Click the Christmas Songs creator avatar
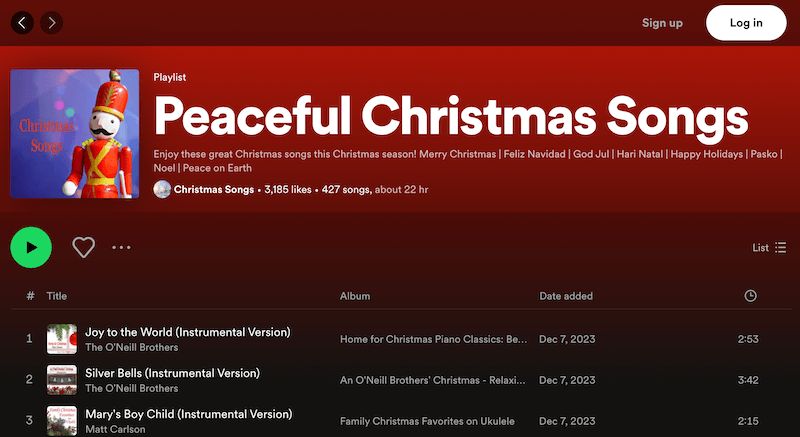Image resolution: width=800 pixels, height=437 pixels. 162,189
